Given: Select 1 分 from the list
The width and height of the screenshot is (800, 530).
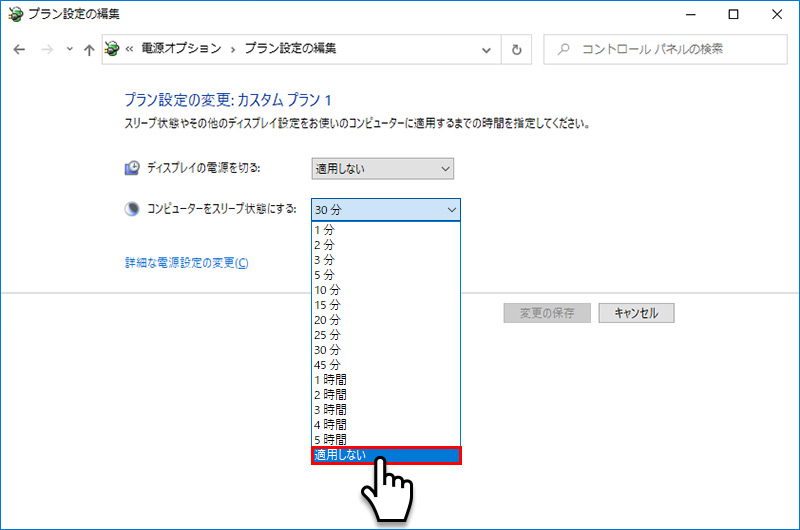Looking at the screenshot, I should click(x=386, y=230).
